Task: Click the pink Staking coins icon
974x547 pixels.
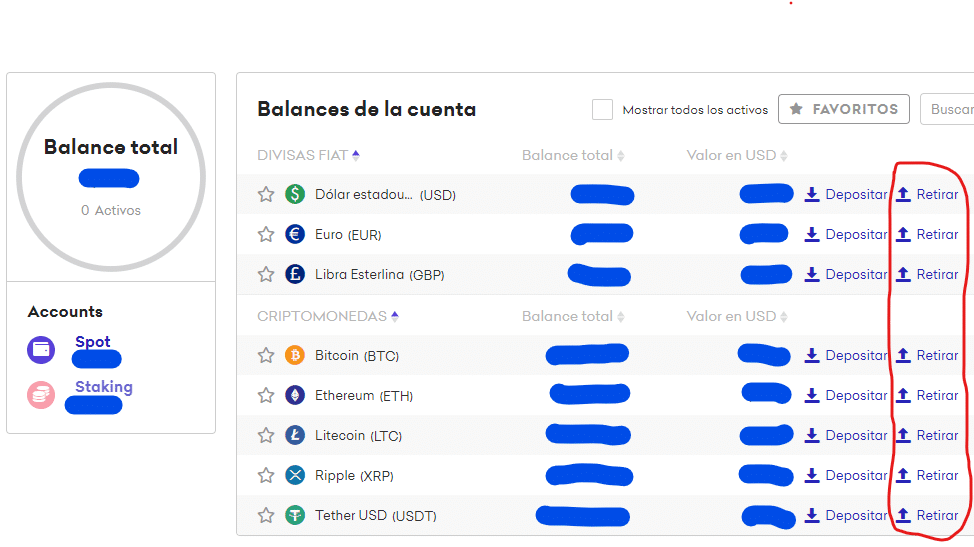Action: point(41,395)
